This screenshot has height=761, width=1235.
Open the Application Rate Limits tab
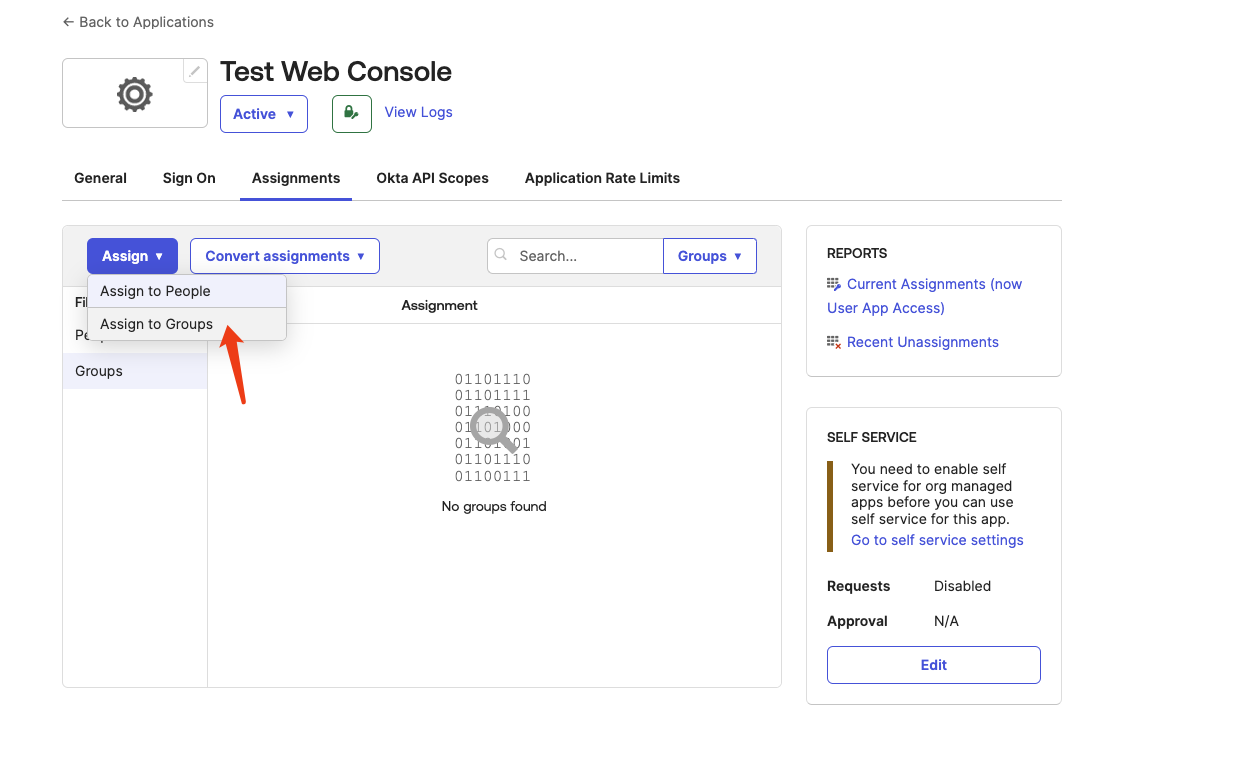point(602,178)
